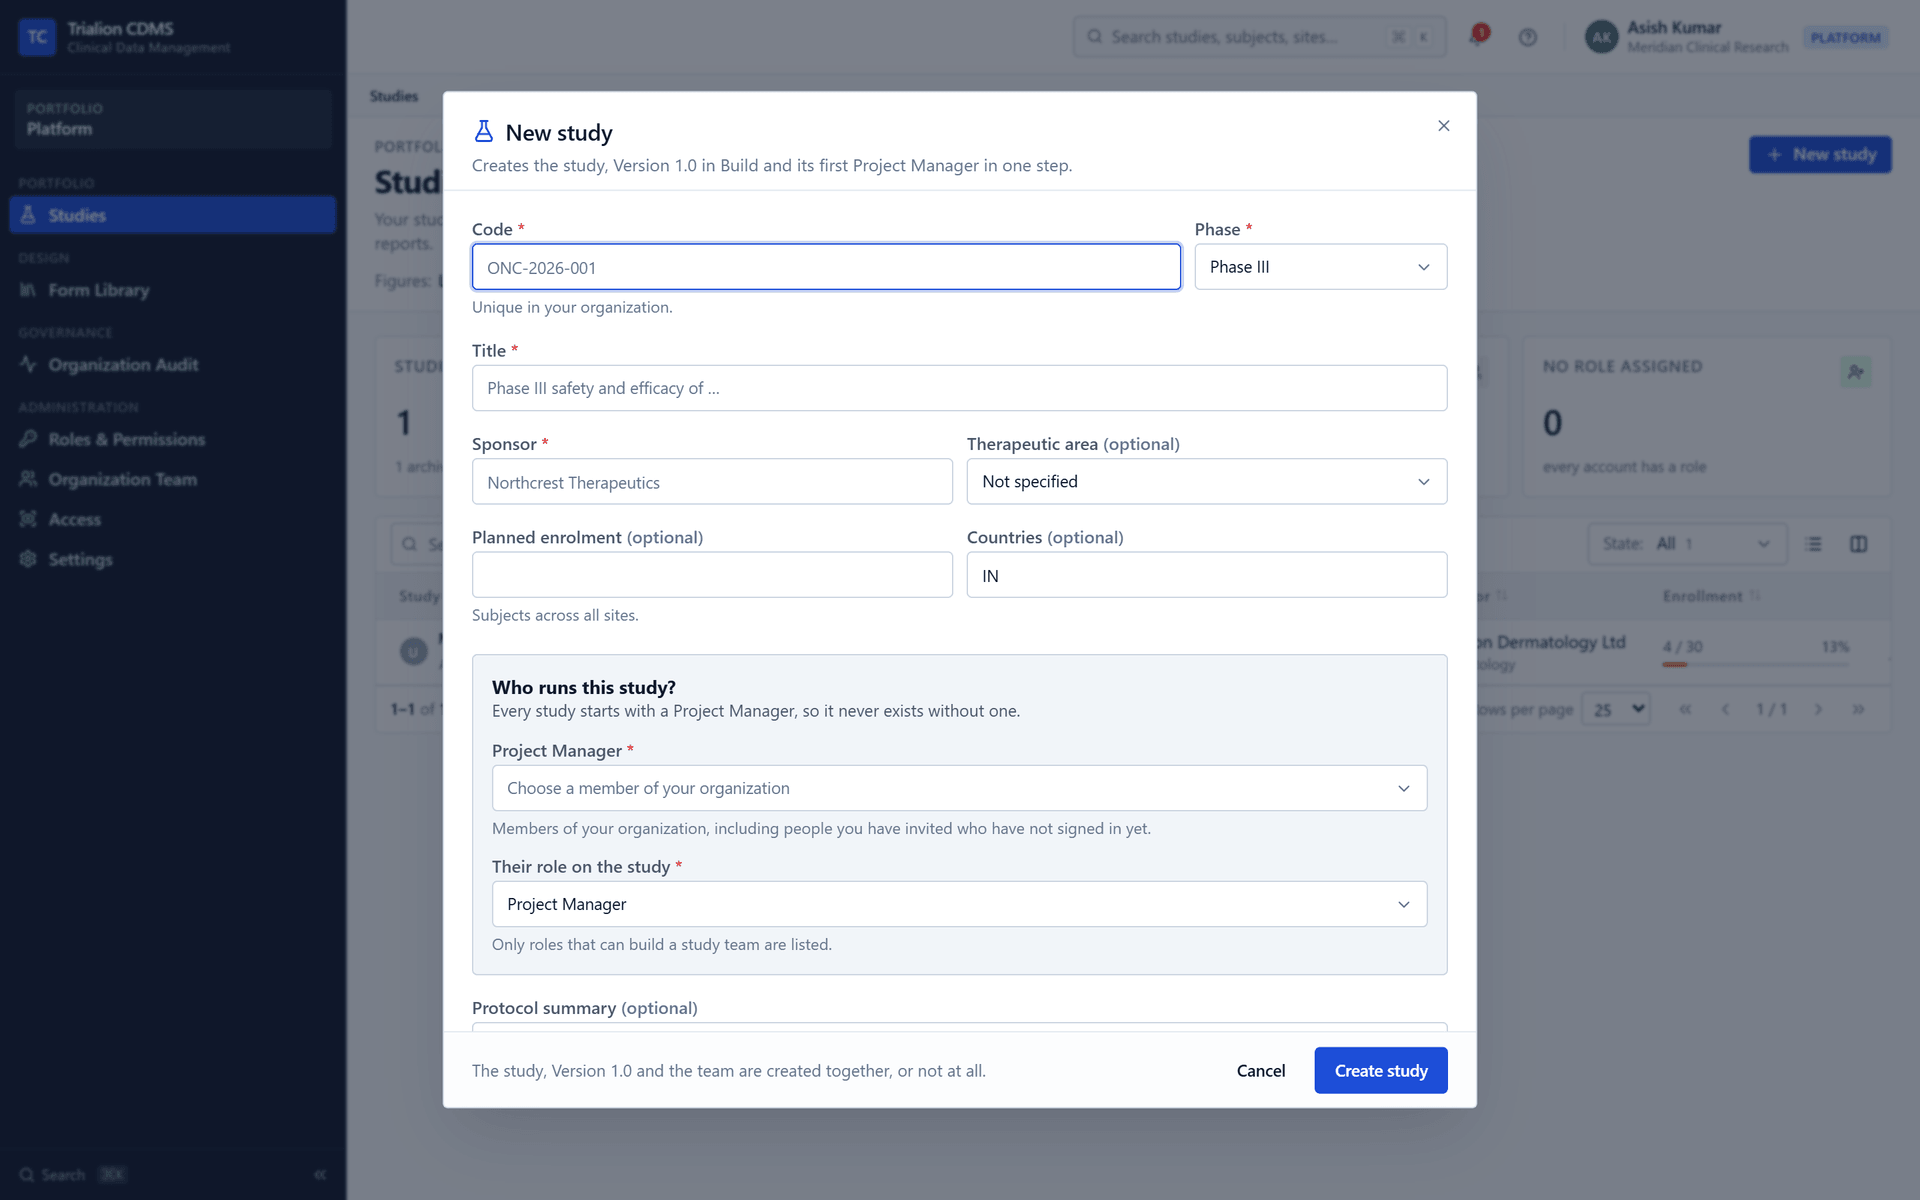Open Organization Team in the sidebar

click(x=173, y=479)
